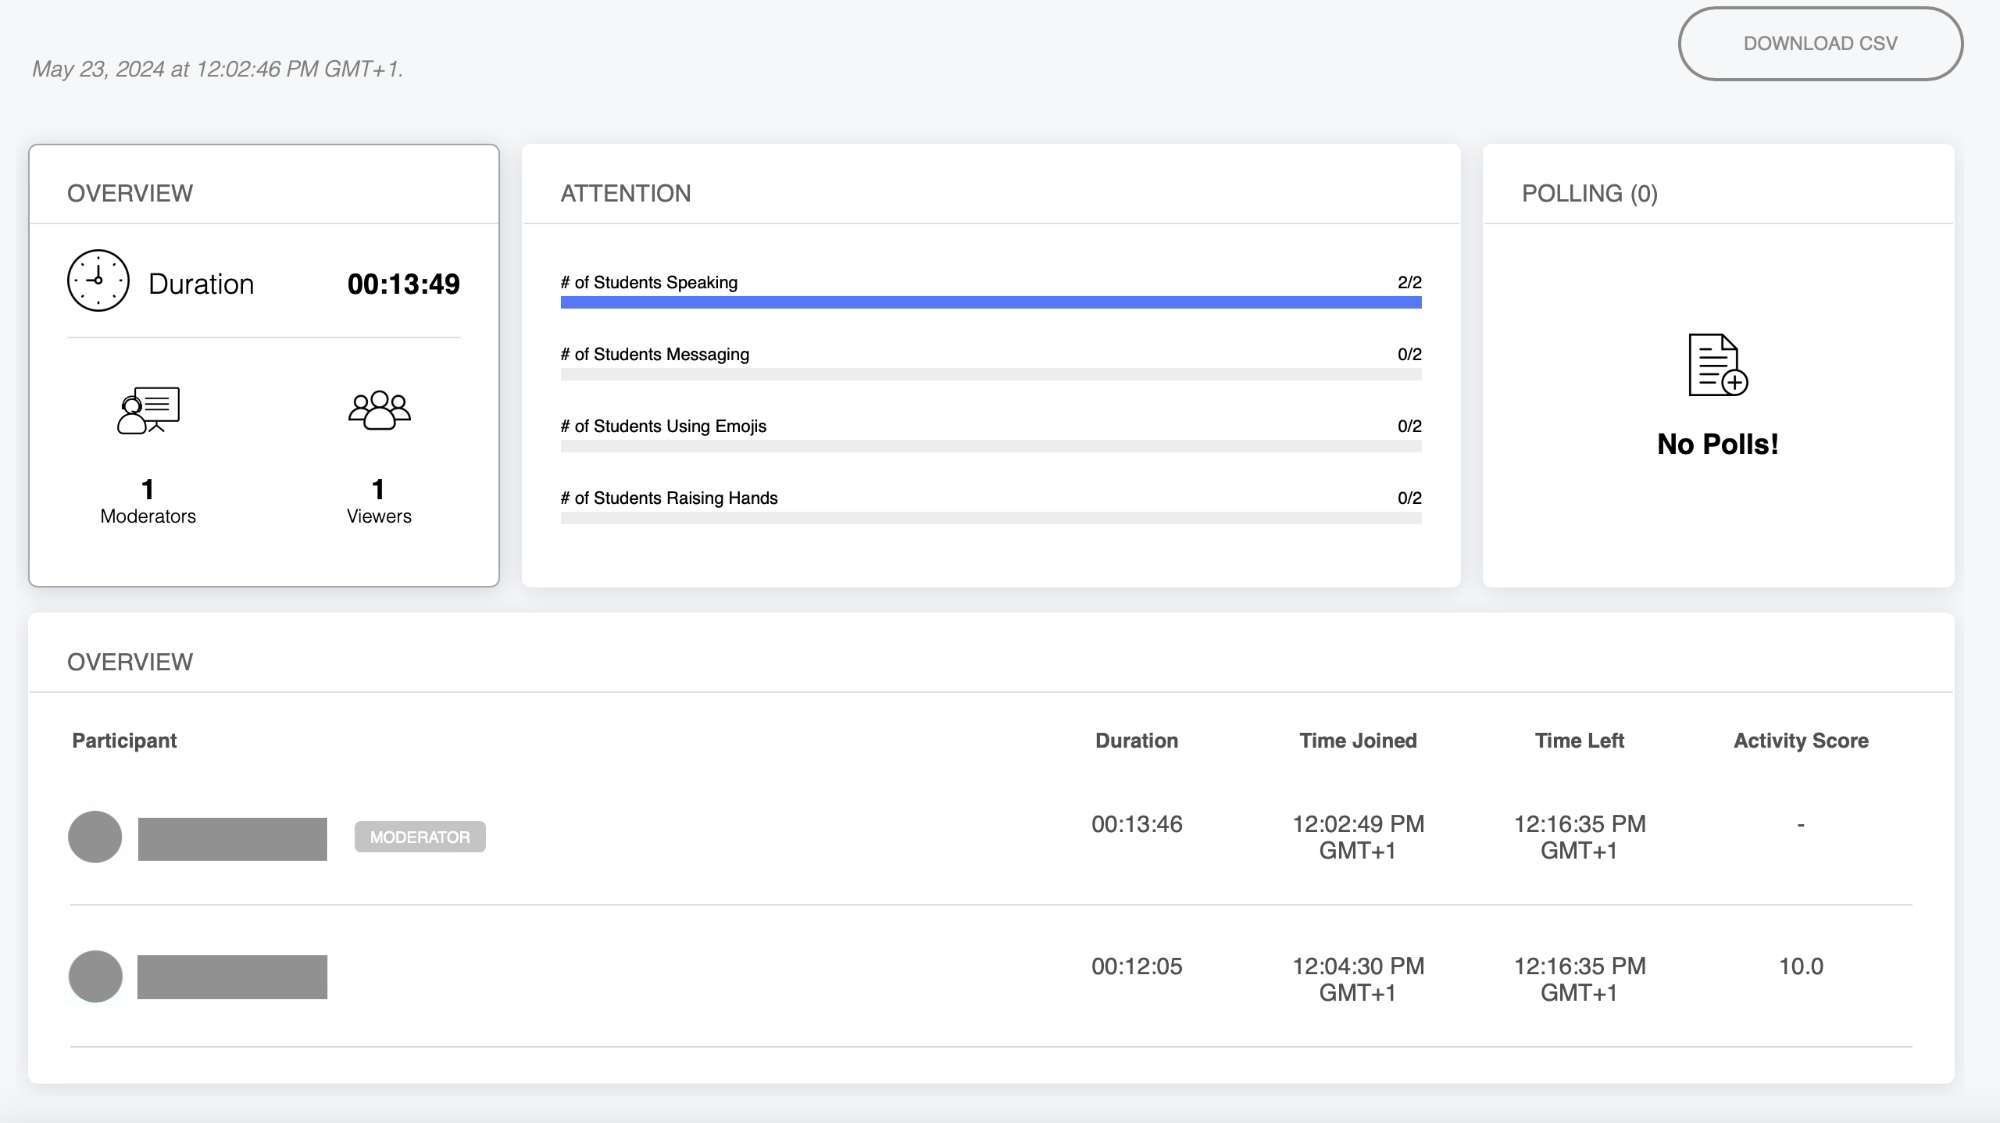The height and width of the screenshot is (1123, 2000).
Task: Click the Download CSV button
Action: tap(1820, 44)
